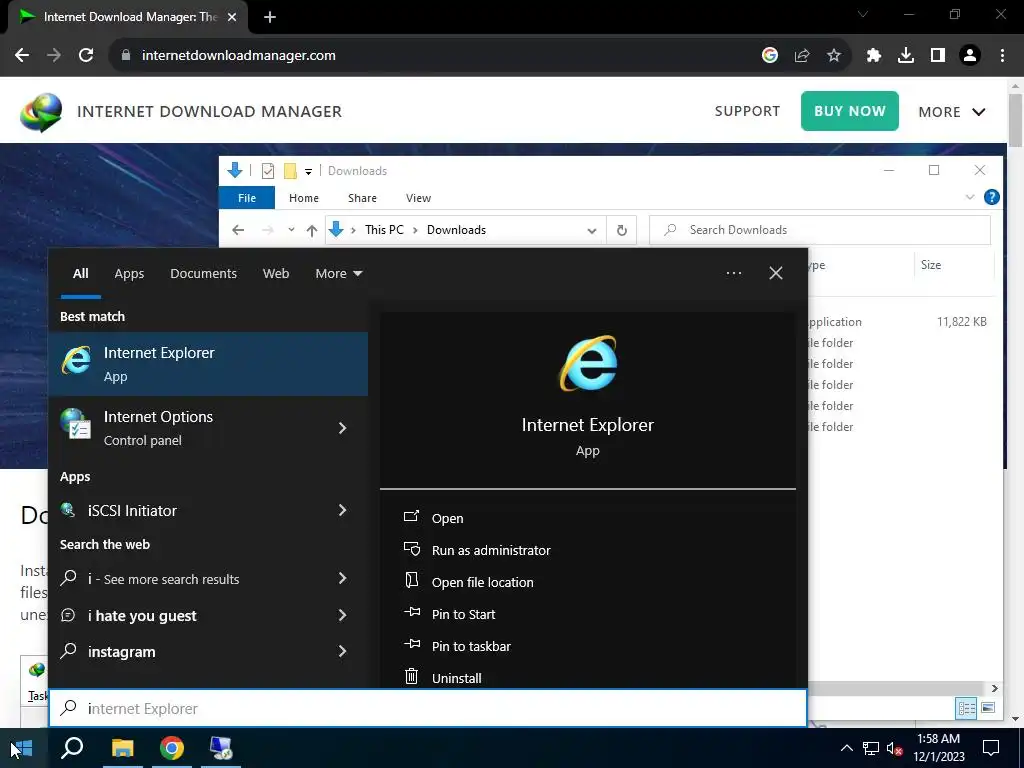This screenshot has height=768, width=1024.
Task: Click the taskbar server manager icon
Action: click(x=221, y=748)
